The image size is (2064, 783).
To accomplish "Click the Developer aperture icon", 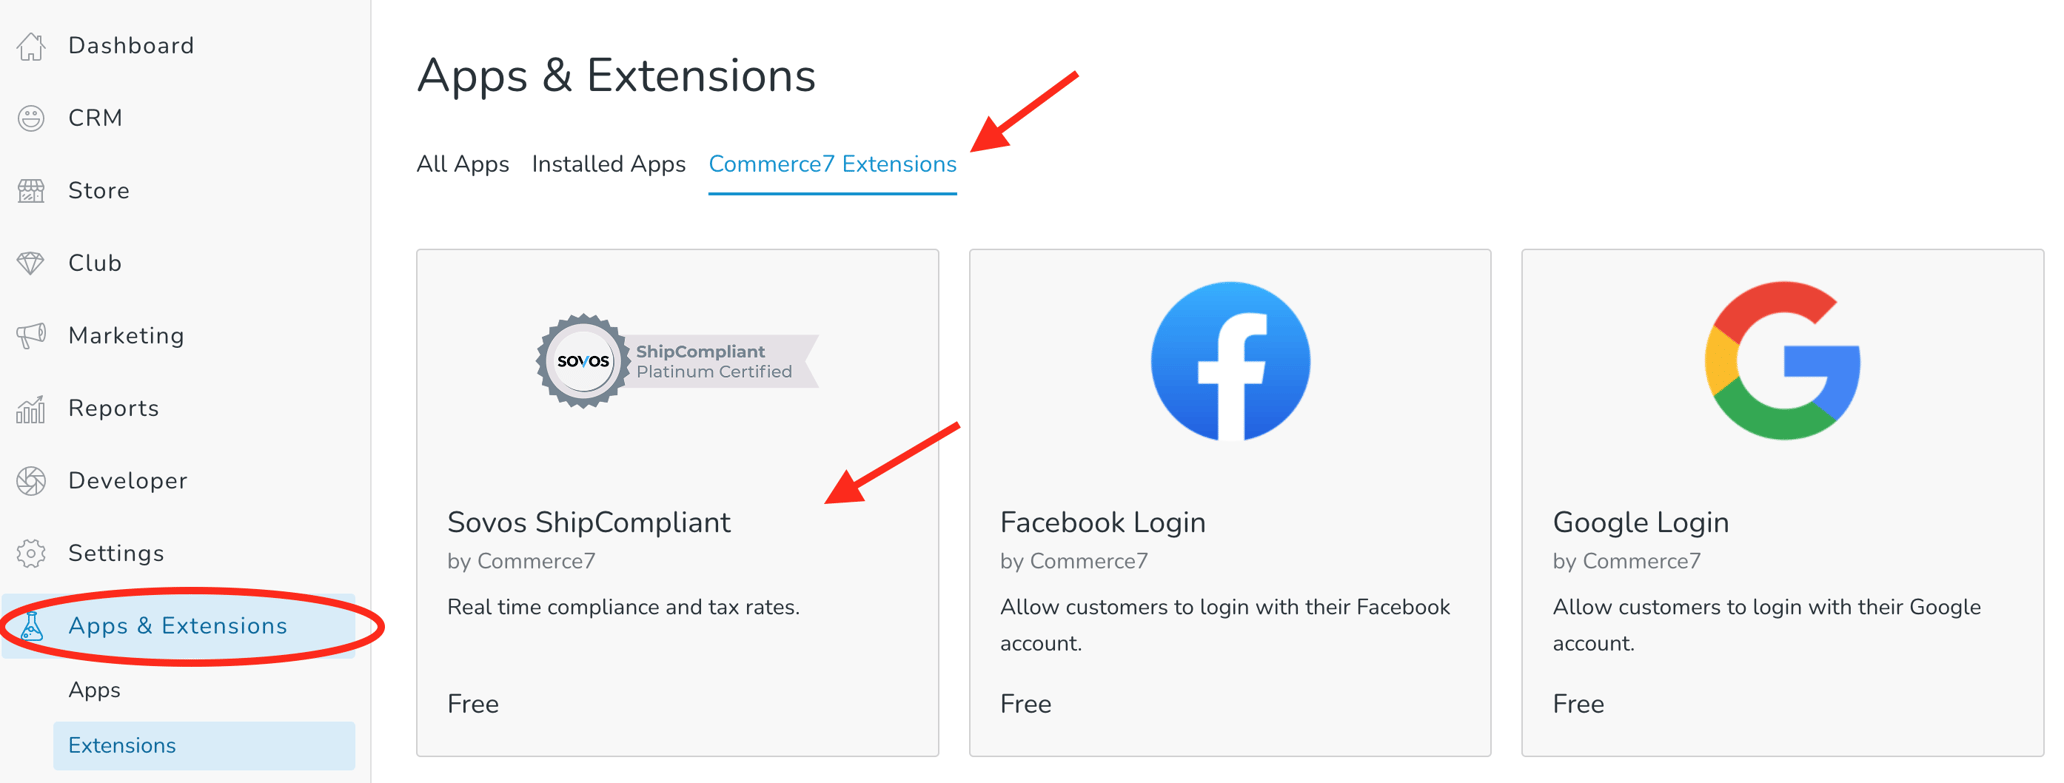I will pos(32,480).
